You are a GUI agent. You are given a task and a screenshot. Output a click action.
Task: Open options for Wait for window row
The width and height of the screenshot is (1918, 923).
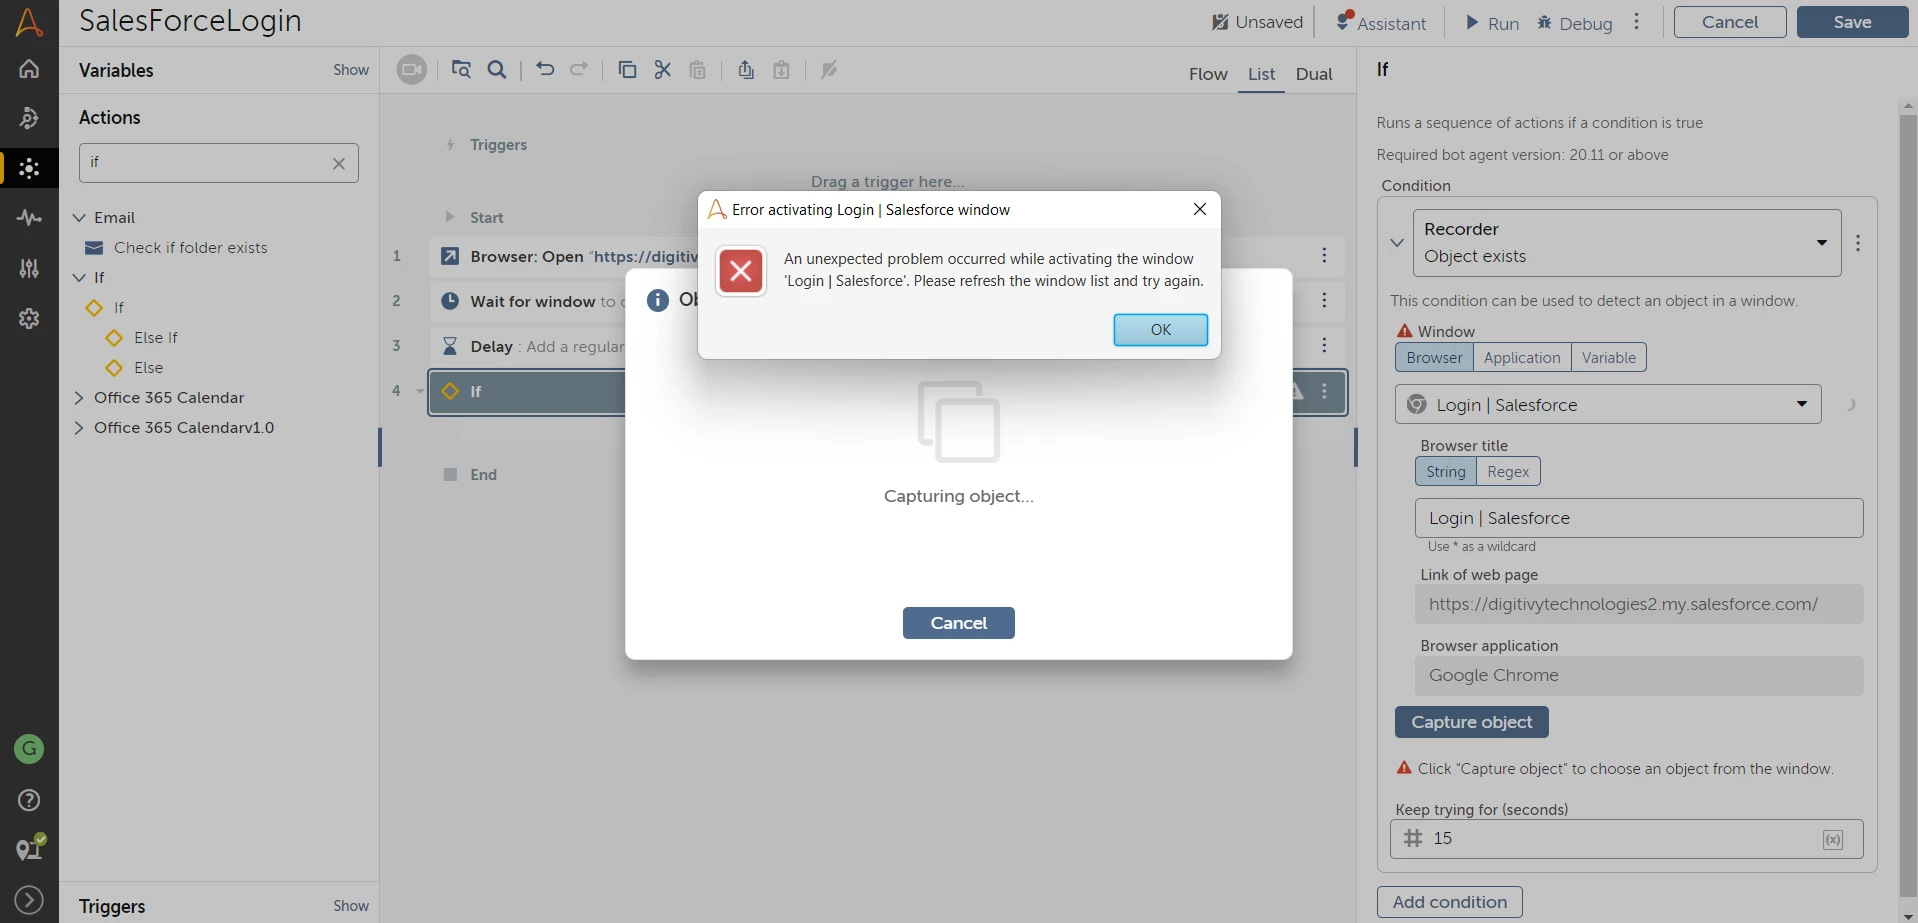click(1324, 300)
